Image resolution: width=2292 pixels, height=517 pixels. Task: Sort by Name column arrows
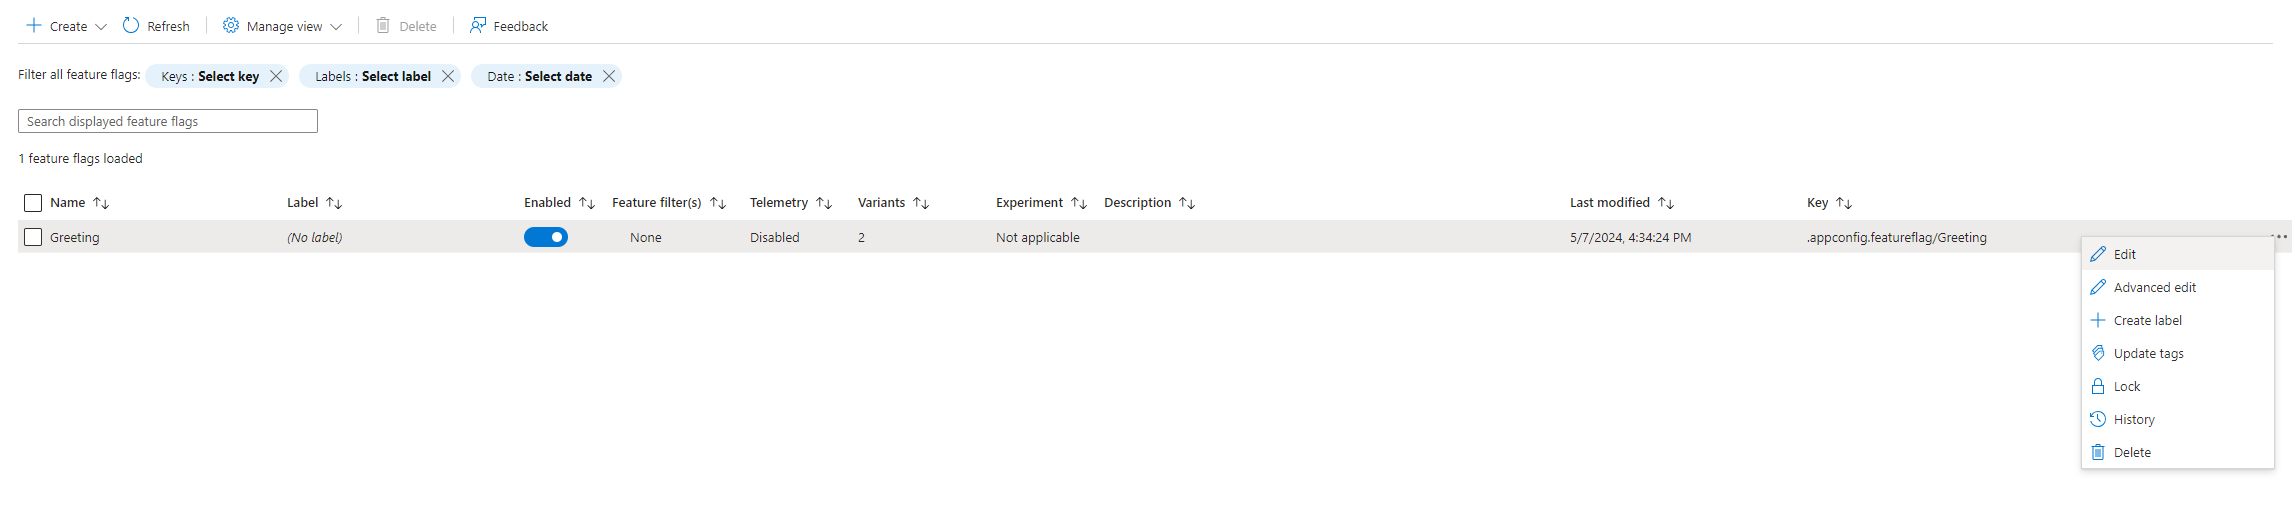pyautogui.click(x=101, y=203)
